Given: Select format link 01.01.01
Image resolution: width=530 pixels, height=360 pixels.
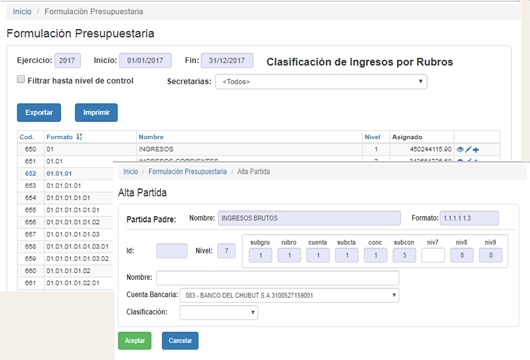Looking at the screenshot, I should tap(59, 173).
